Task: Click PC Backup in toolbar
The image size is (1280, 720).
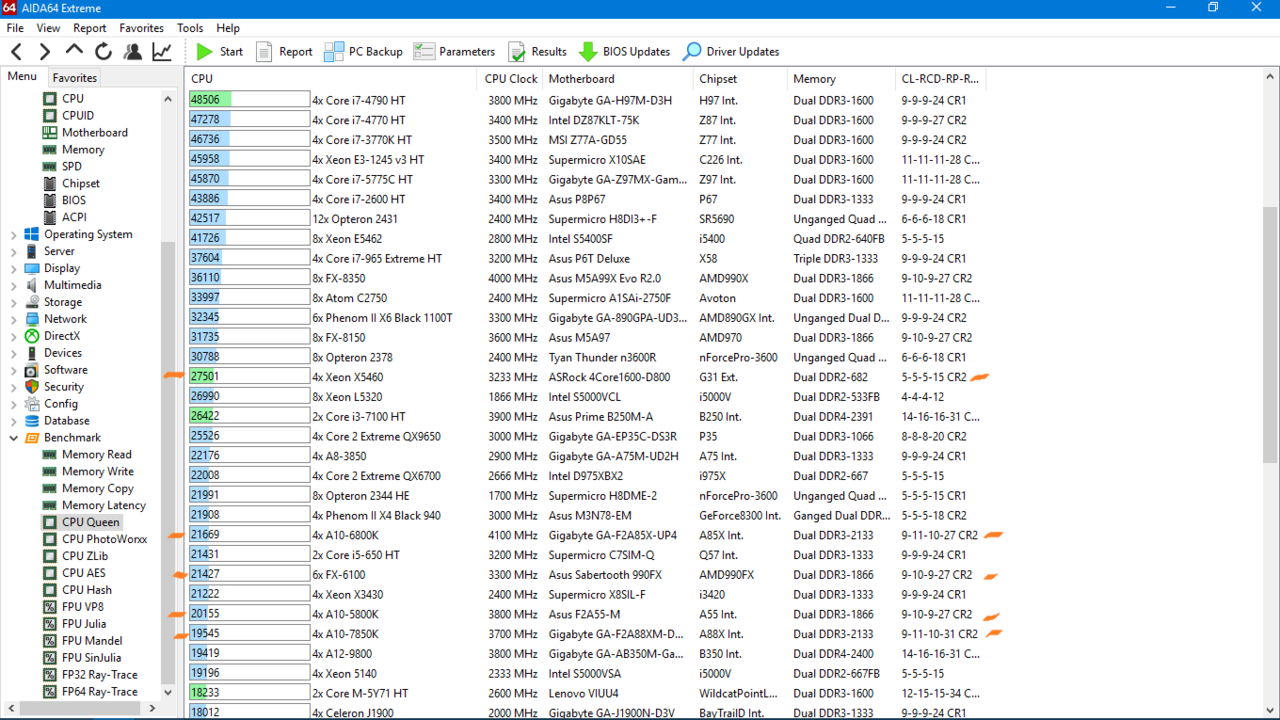Action: click(x=363, y=52)
